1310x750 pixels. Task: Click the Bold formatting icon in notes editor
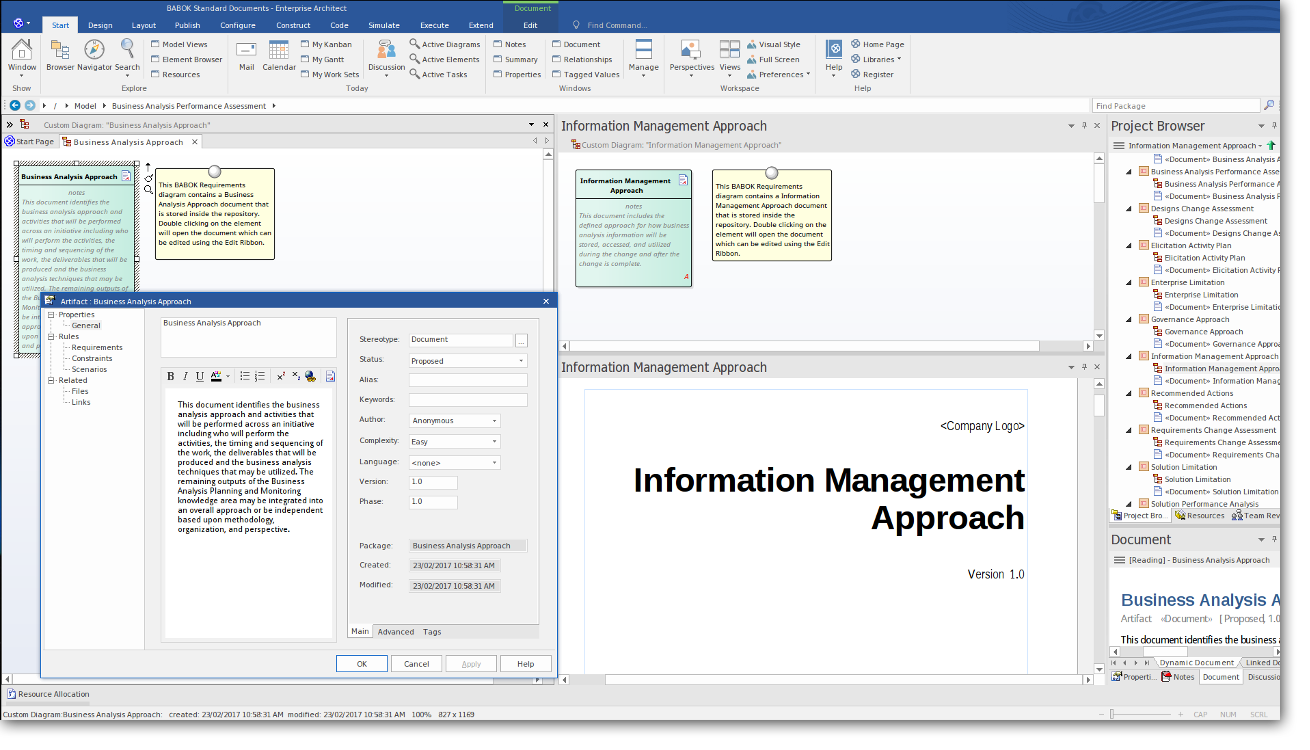click(171, 377)
